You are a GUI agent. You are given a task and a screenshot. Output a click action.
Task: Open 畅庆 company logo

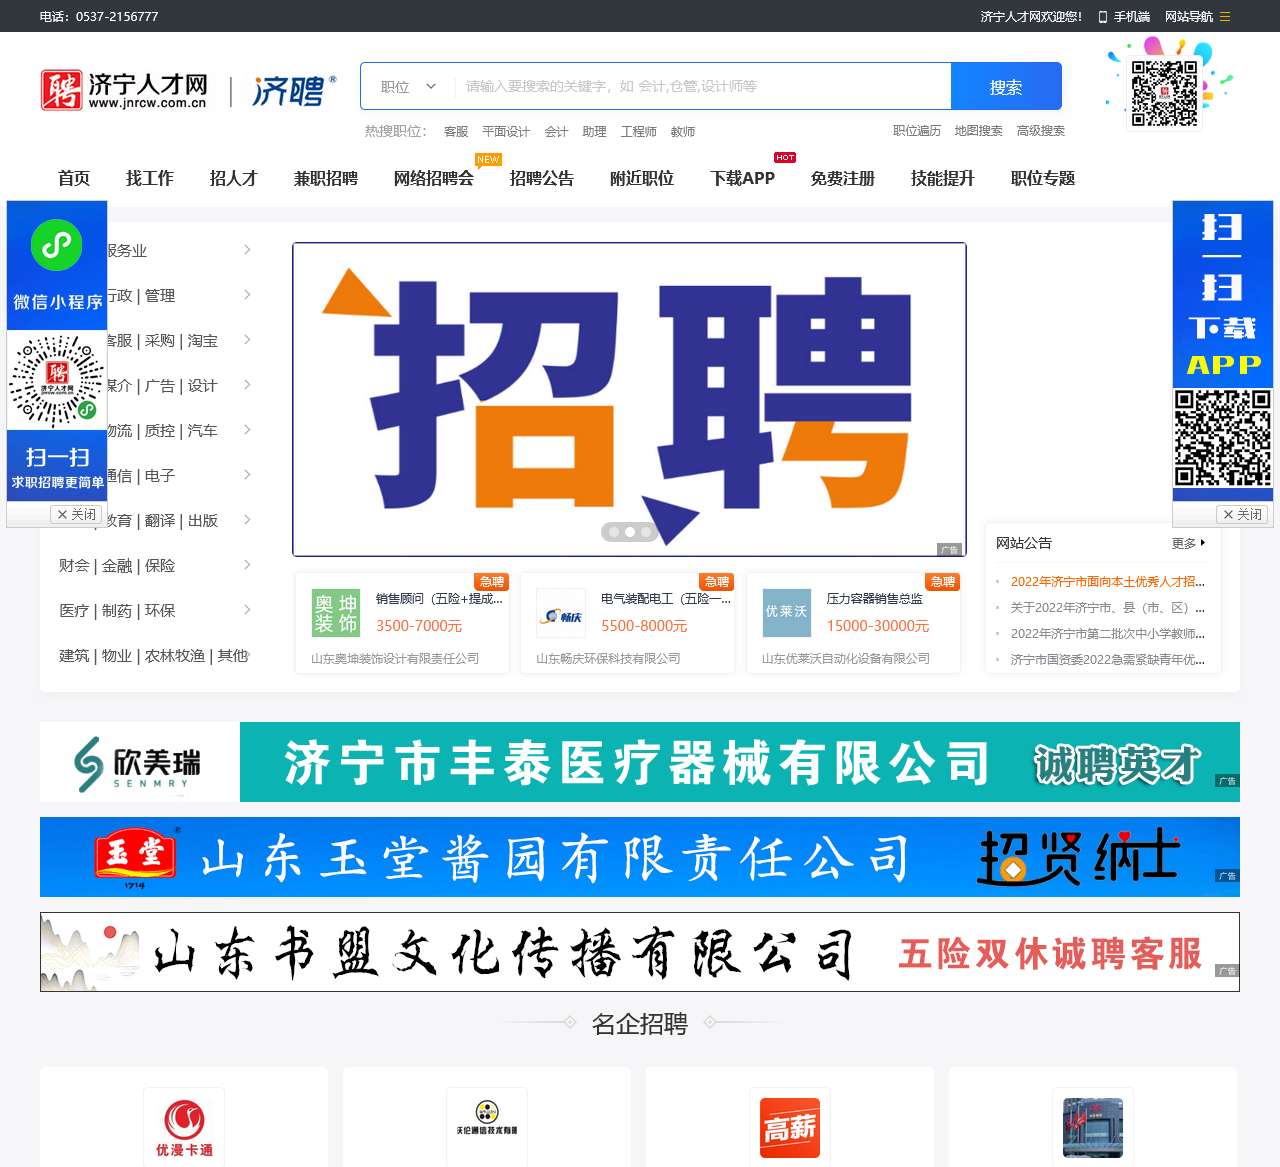click(x=561, y=613)
